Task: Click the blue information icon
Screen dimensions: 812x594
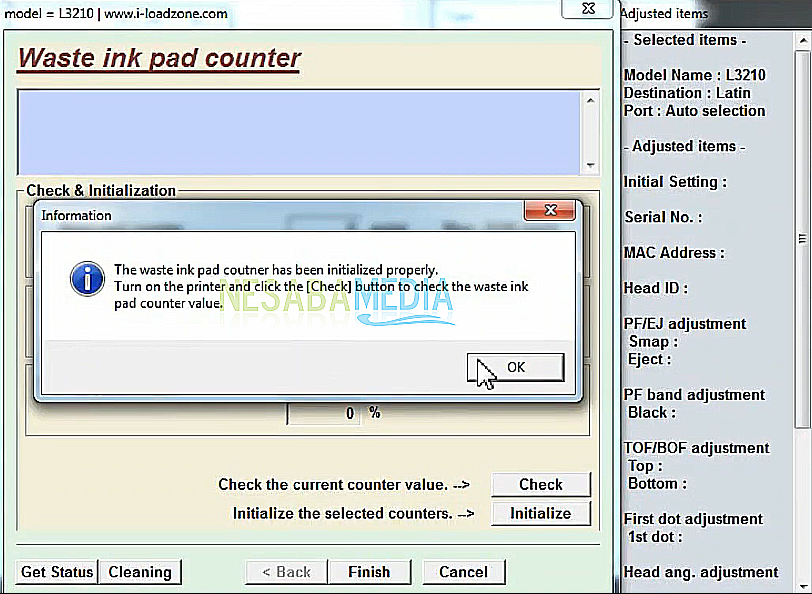Action: (88, 279)
